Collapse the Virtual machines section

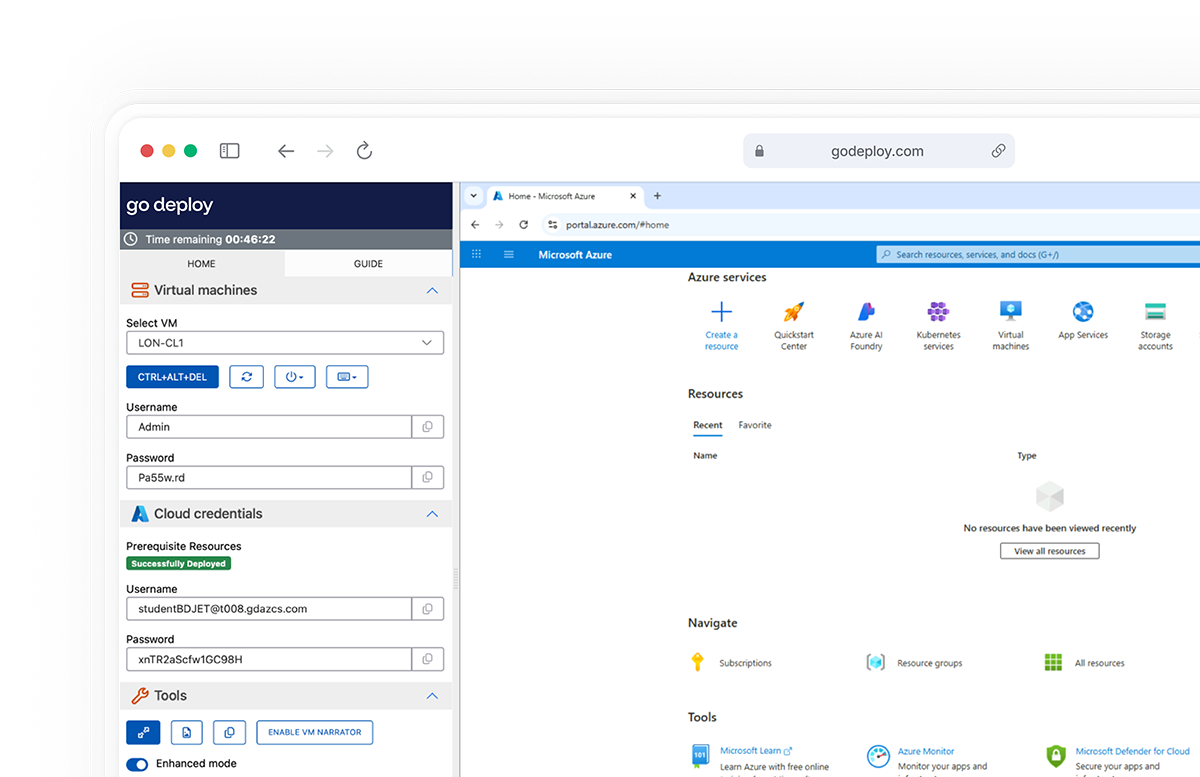pyautogui.click(x=432, y=290)
